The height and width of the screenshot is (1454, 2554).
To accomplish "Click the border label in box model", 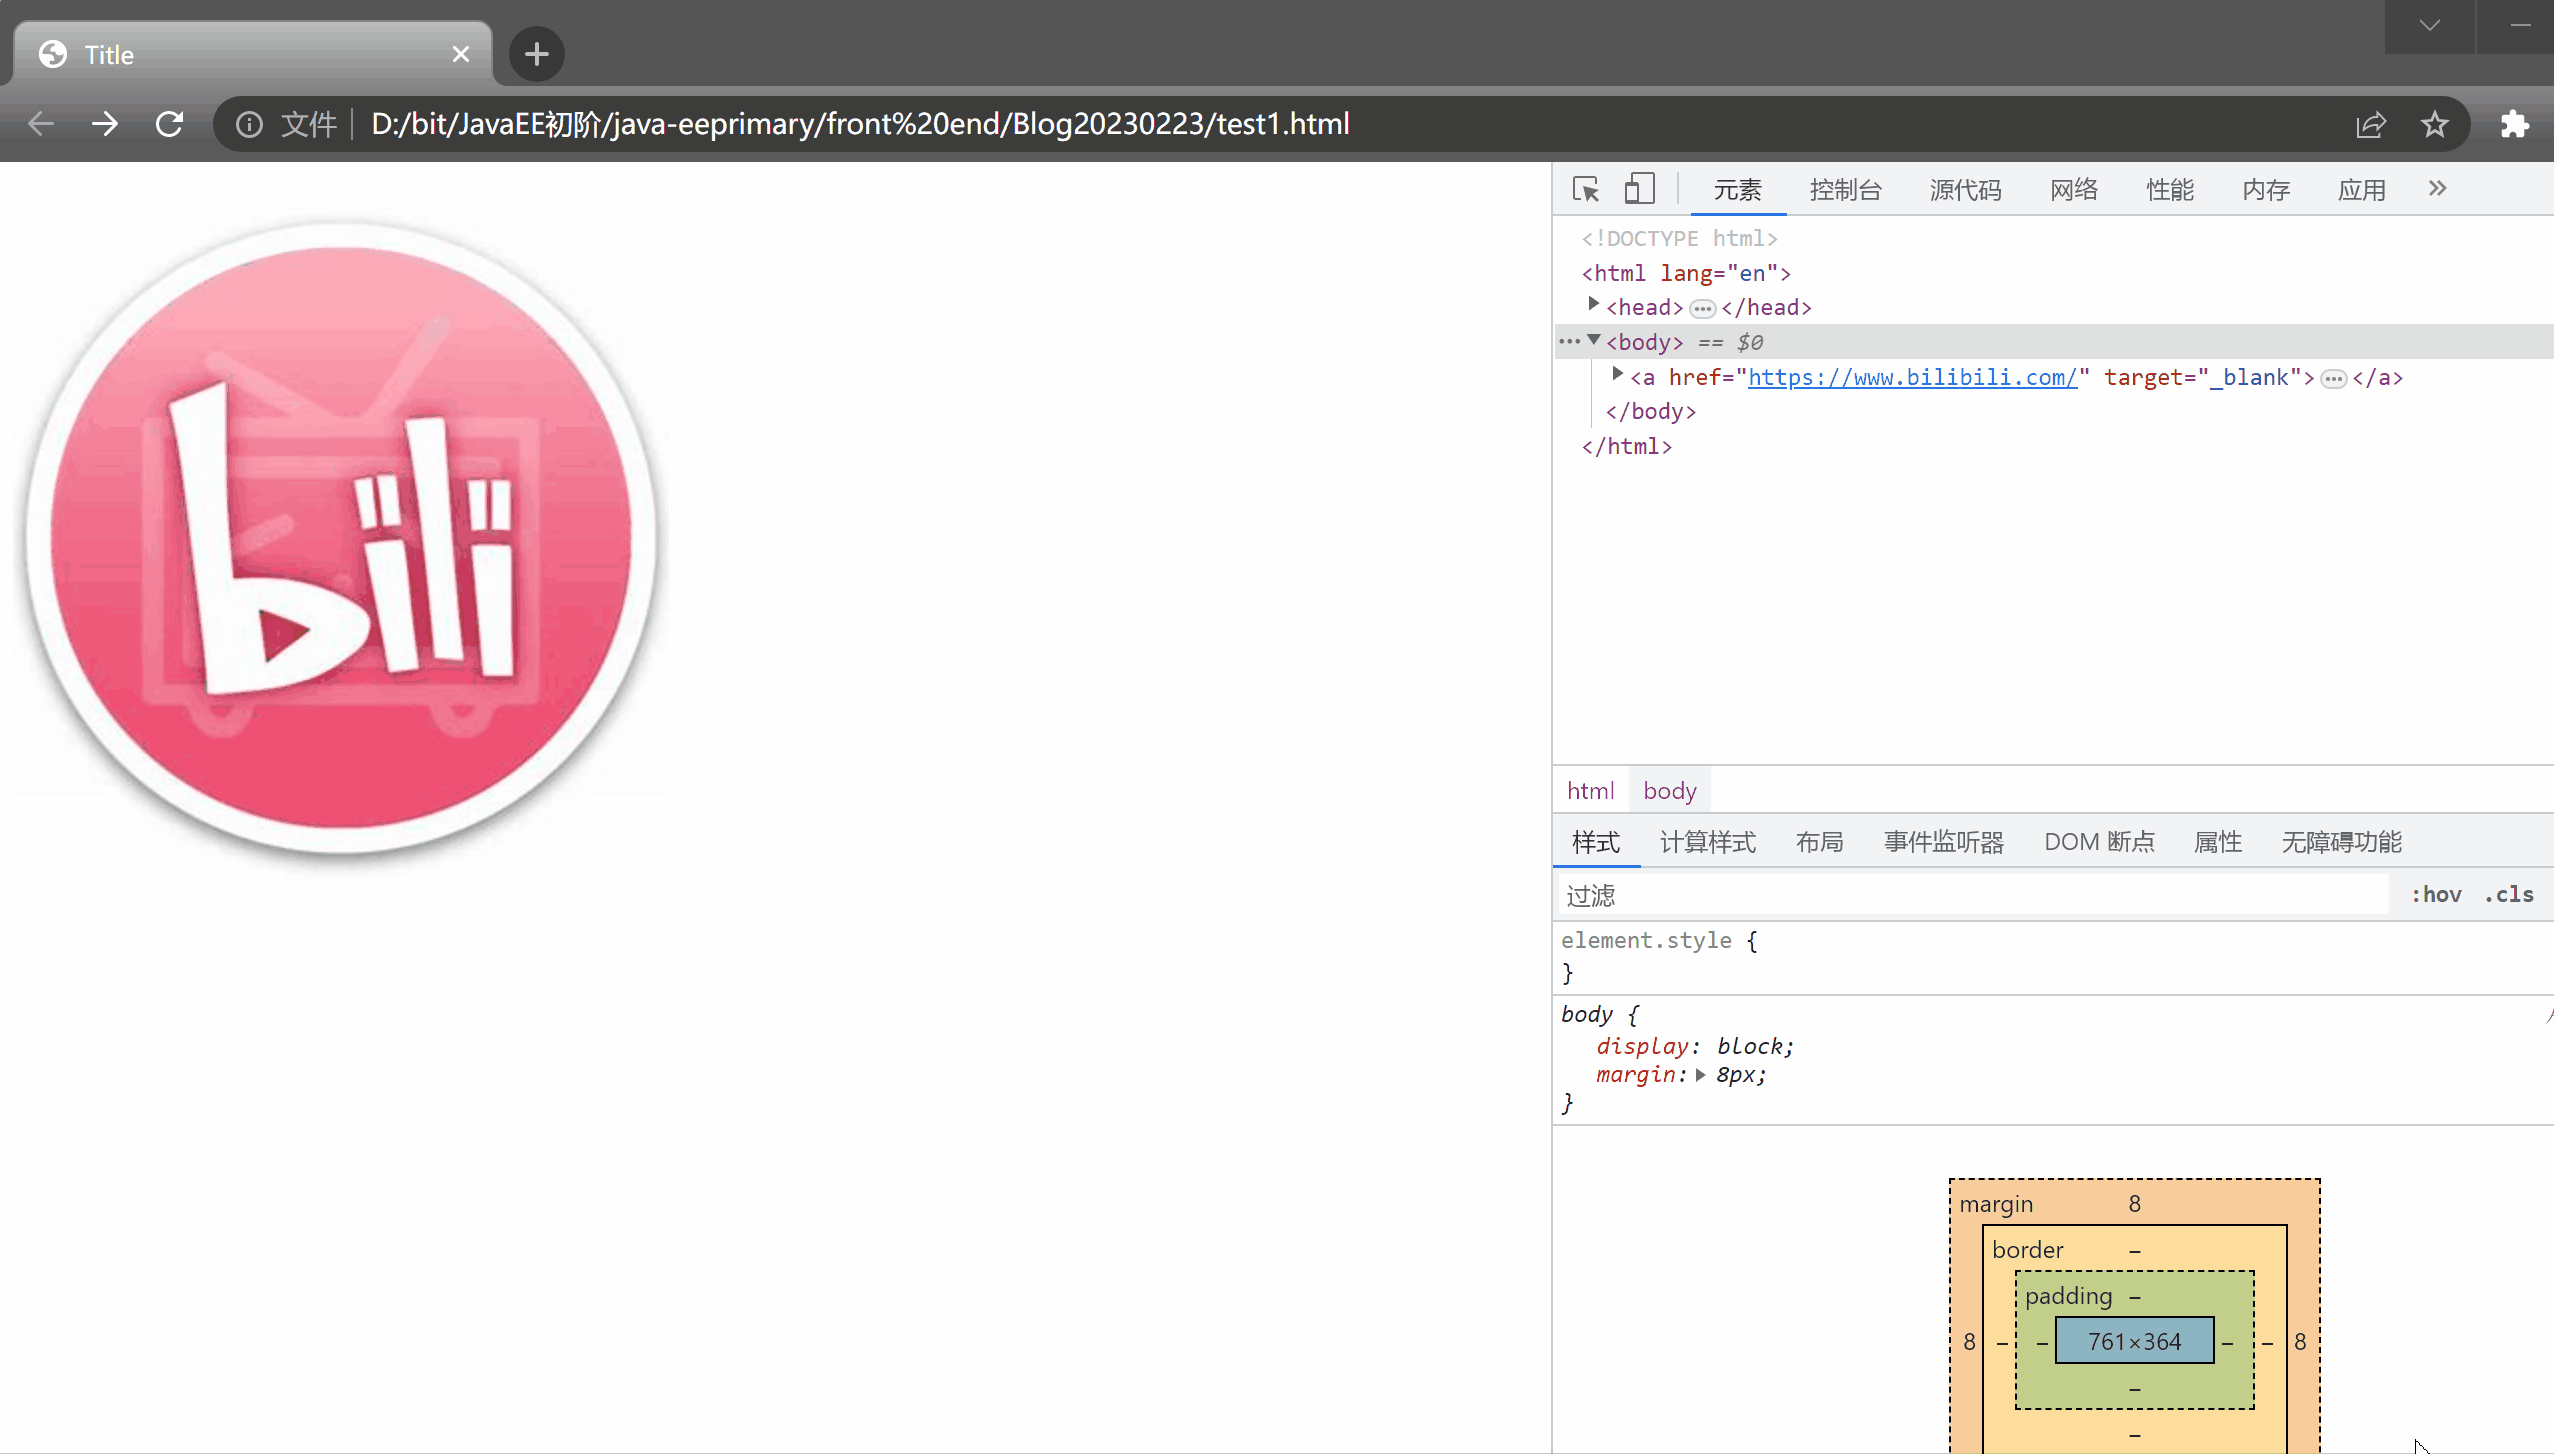I will click(2028, 1250).
